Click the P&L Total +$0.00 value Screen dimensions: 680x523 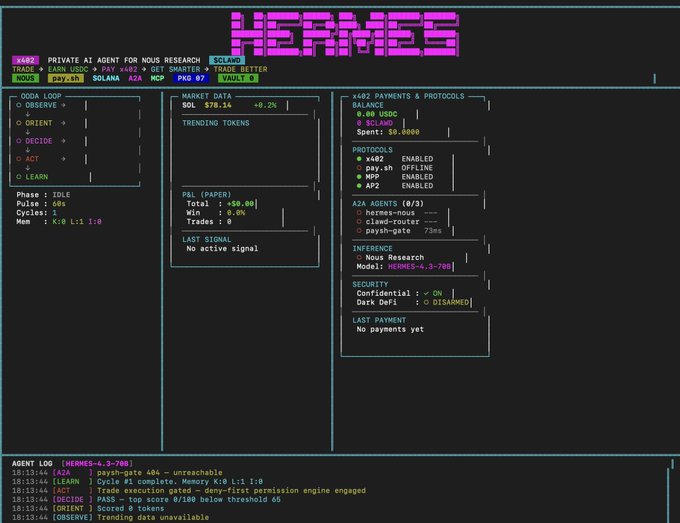[240, 204]
